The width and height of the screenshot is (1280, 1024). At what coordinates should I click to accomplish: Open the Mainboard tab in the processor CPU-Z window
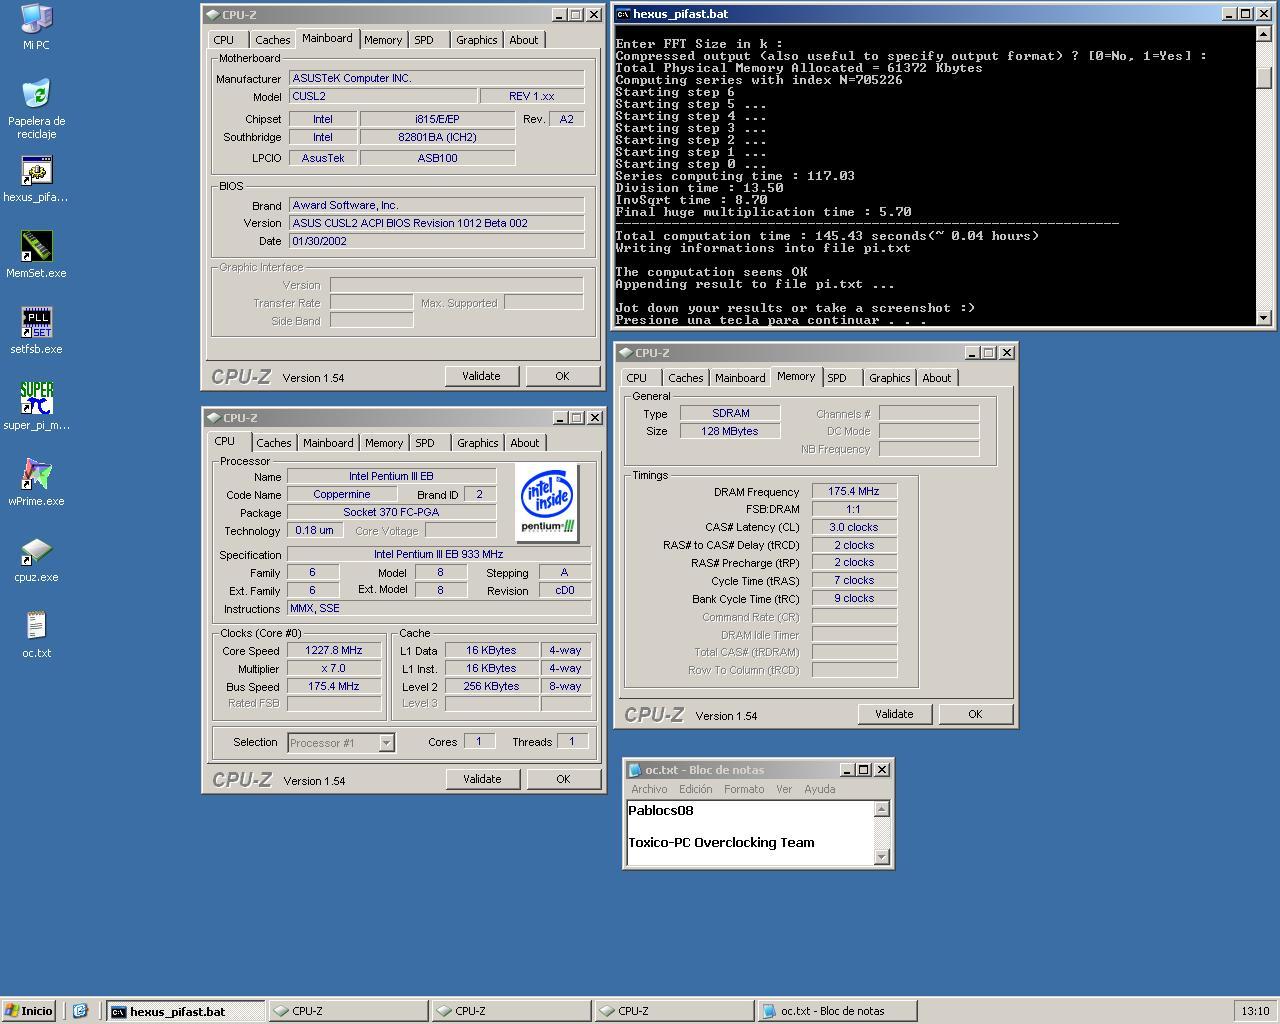pos(328,443)
